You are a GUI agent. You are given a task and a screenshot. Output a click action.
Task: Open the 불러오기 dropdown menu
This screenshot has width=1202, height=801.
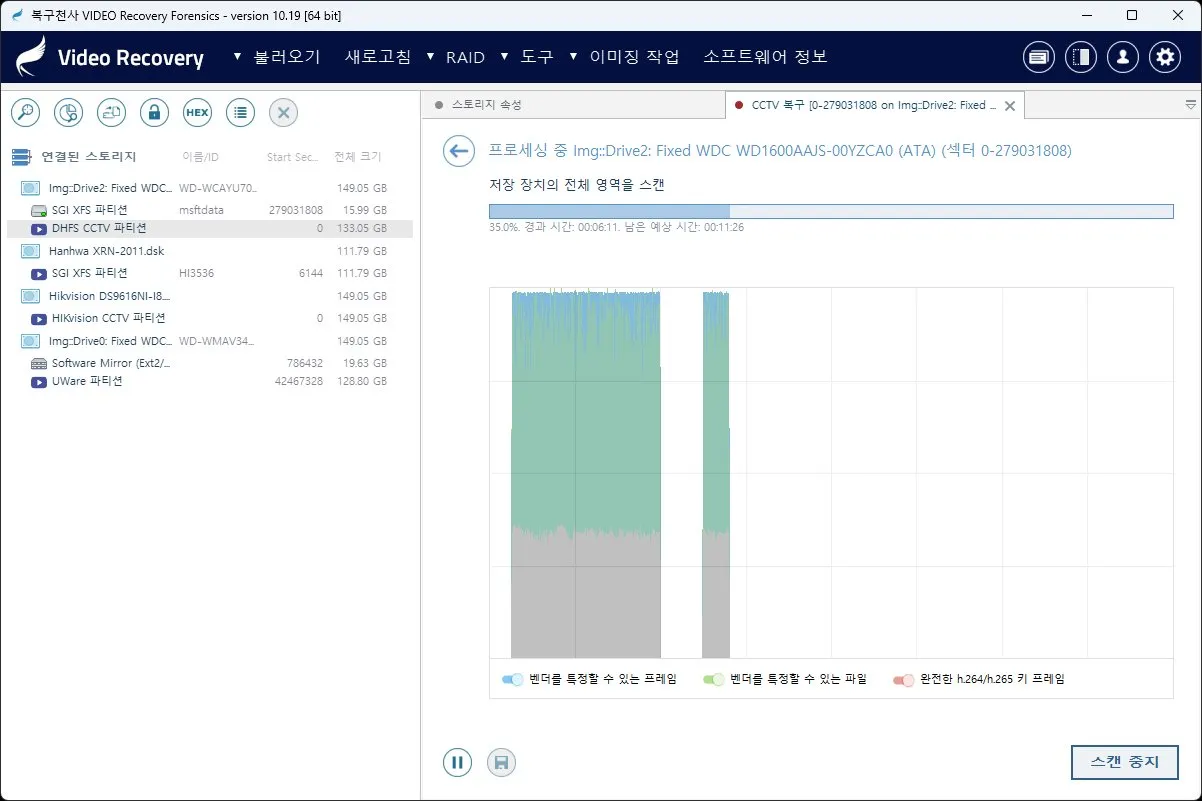point(276,57)
